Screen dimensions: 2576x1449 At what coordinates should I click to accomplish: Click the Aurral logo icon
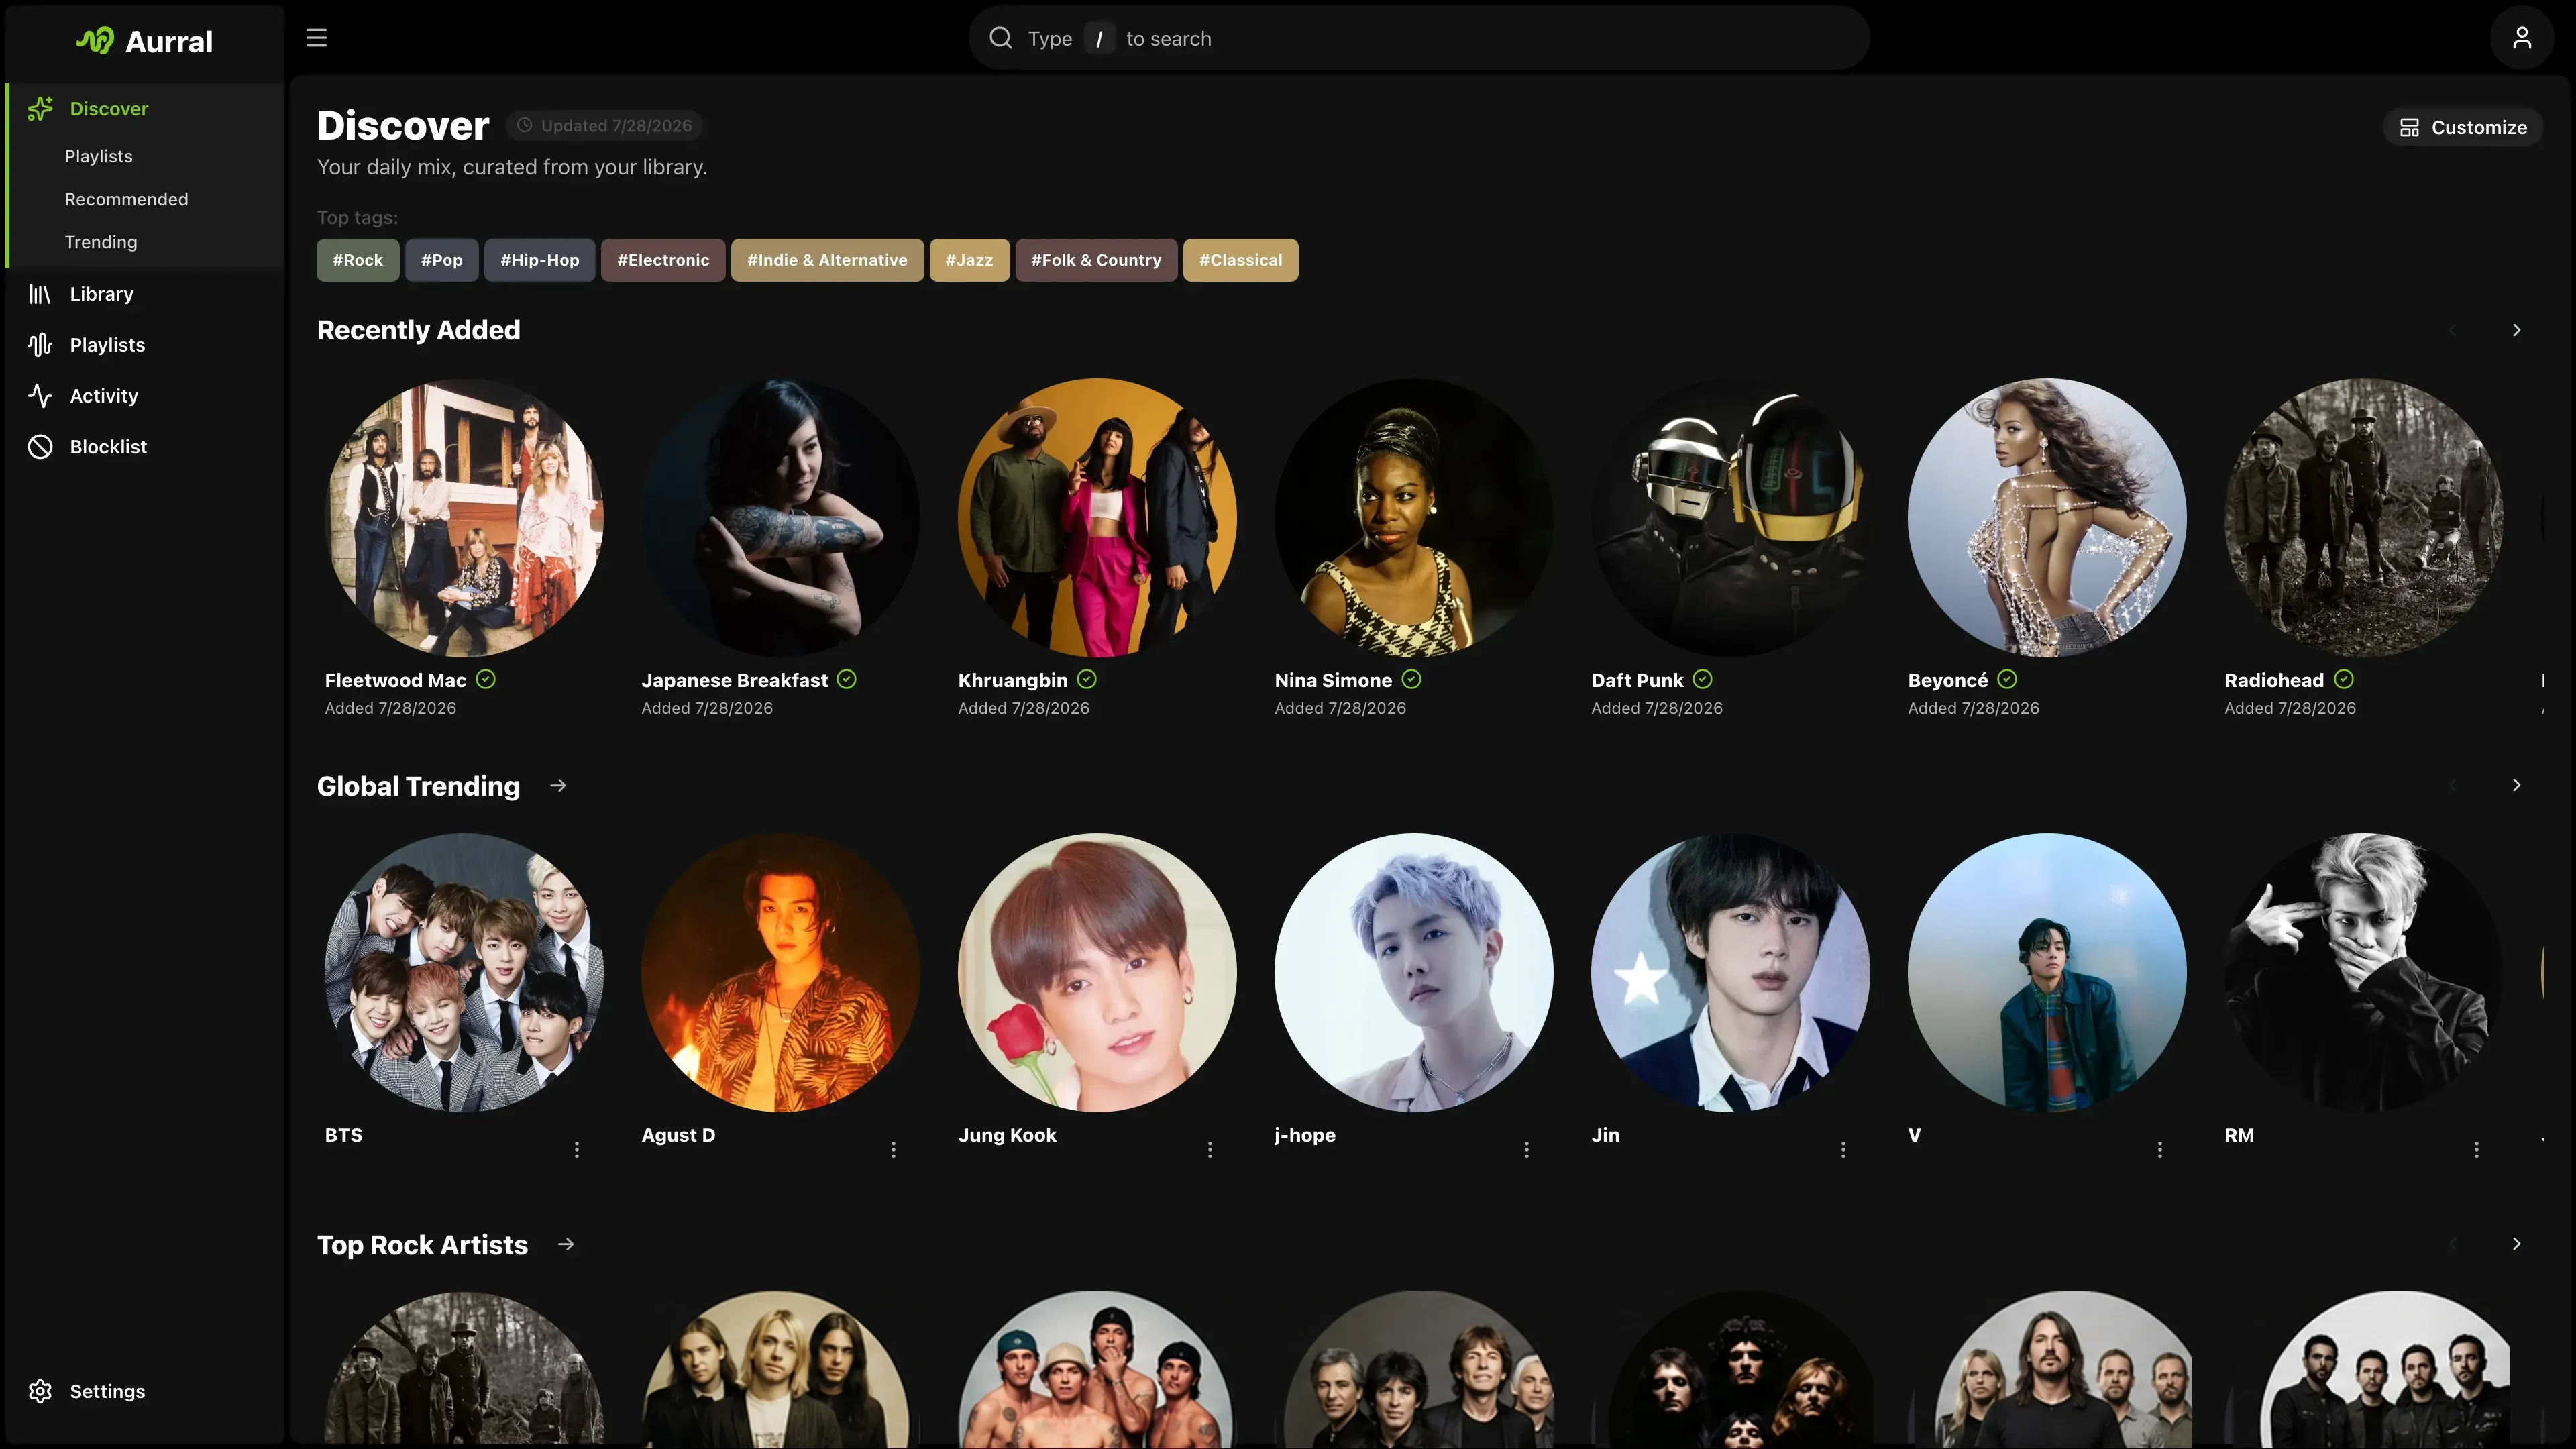click(x=95, y=41)
